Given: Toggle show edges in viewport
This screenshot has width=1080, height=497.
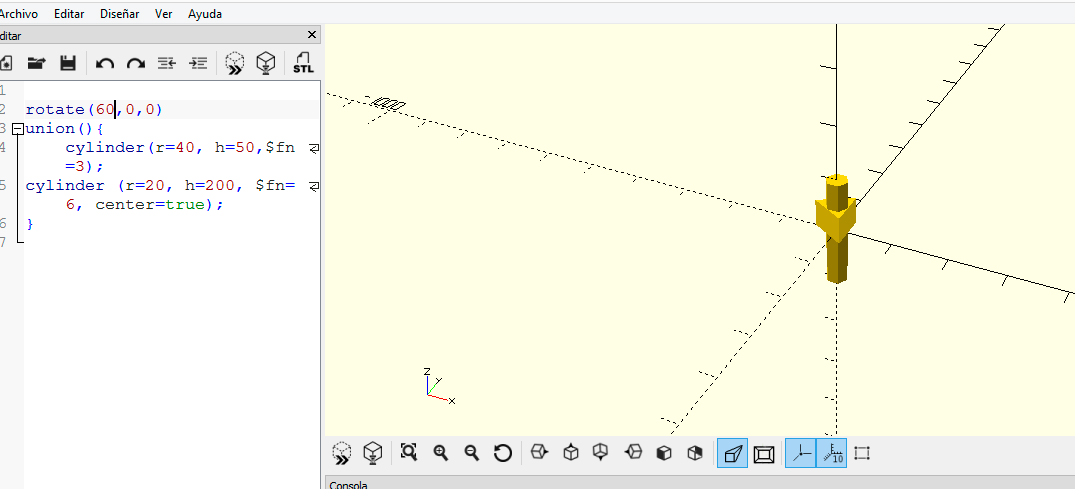Looking at the screenshot, I should [x=863, y=453].
